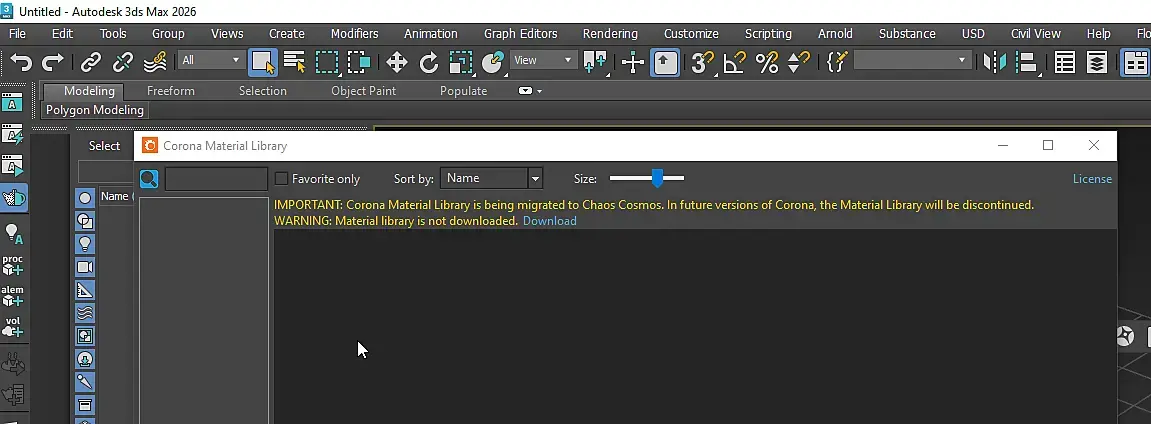The height and width of the screenshot is (424, 1151).
Task: Click the Use Pivot Point Center icon
Action: coord(595,62)
